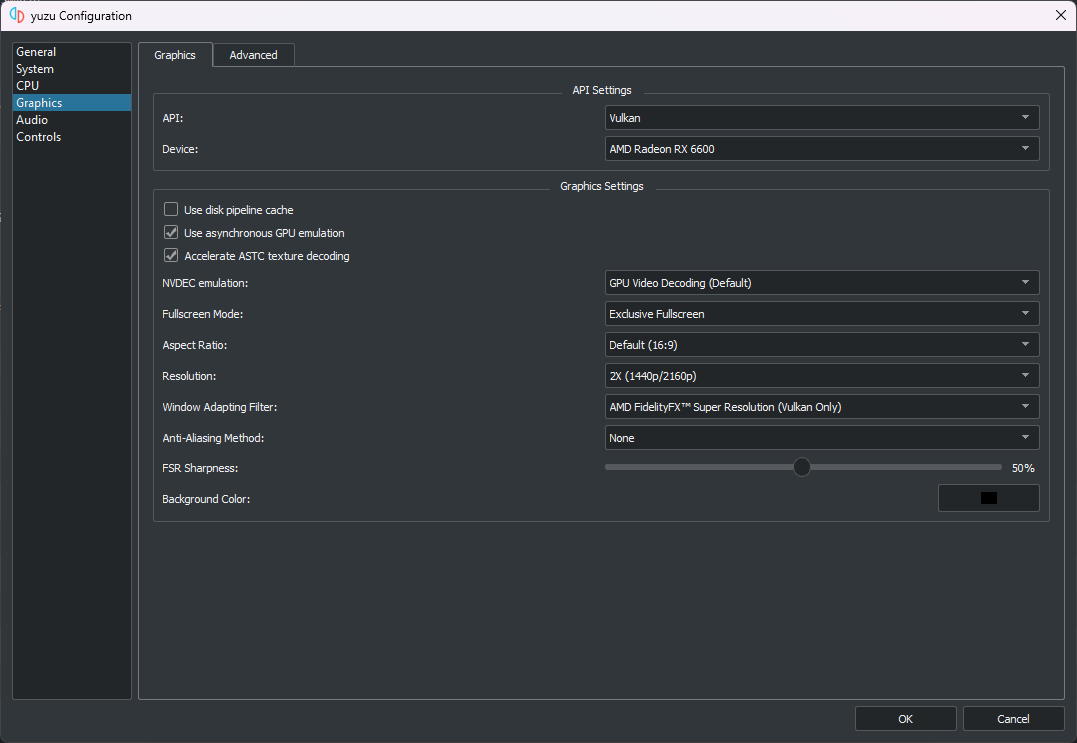1077x743 pixels.
Task: Open the Window Adapting Filter dropdown
Action: point(821,407)
